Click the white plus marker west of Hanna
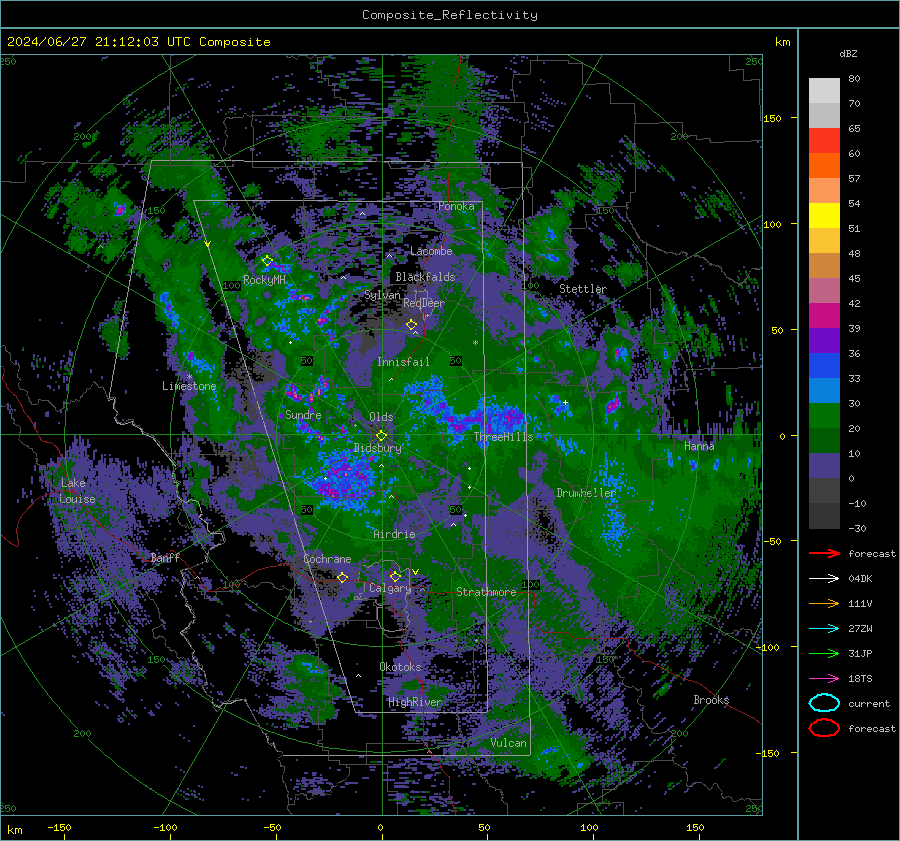900x841 pixels. click(x=565, y=402)
